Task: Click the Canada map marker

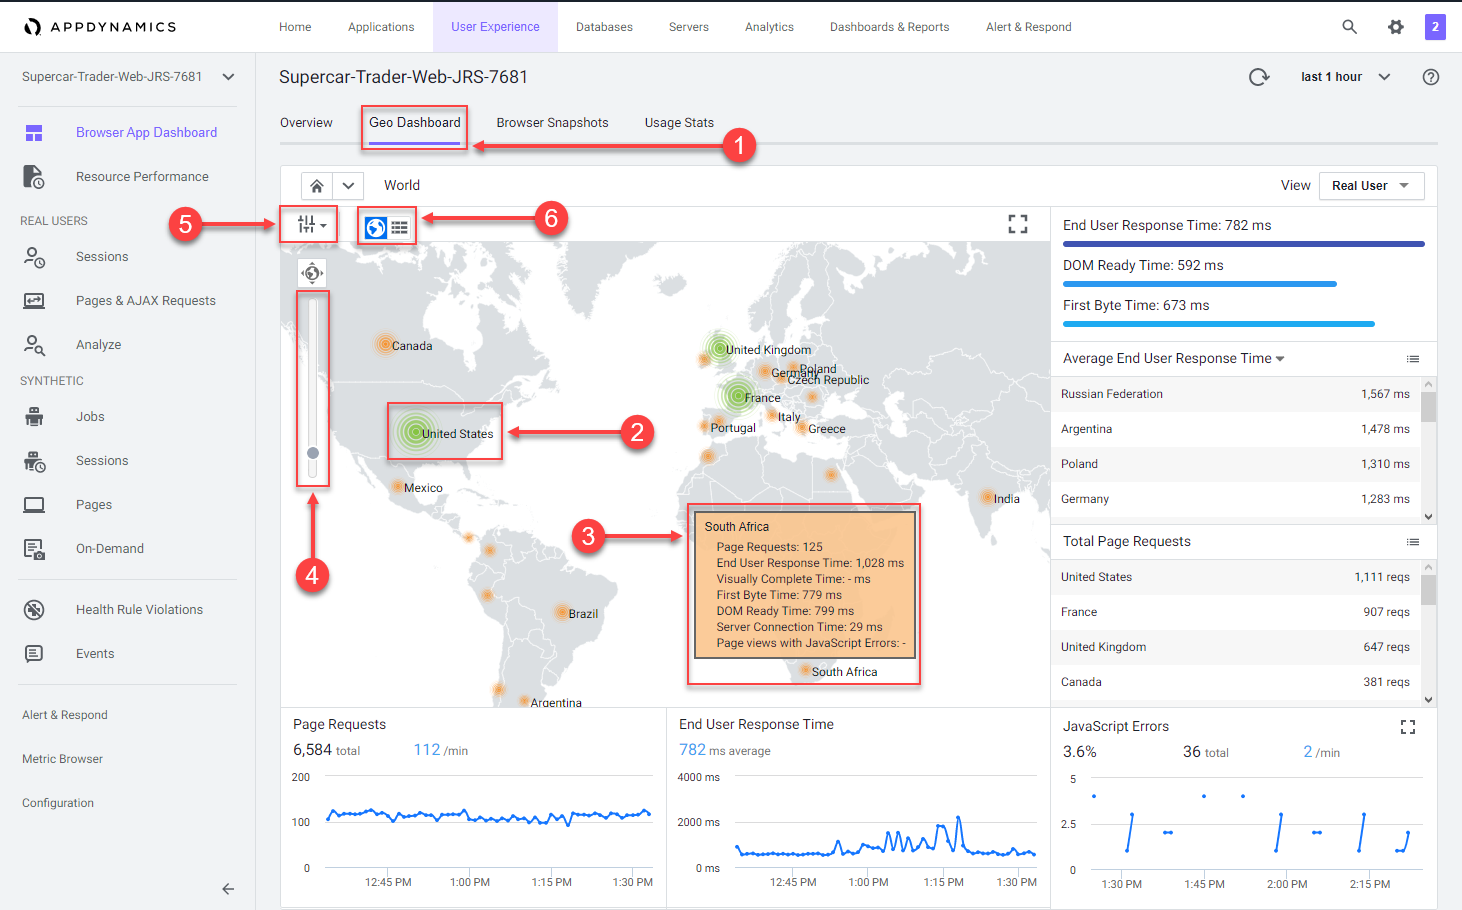Action: [x=385, y=344]
